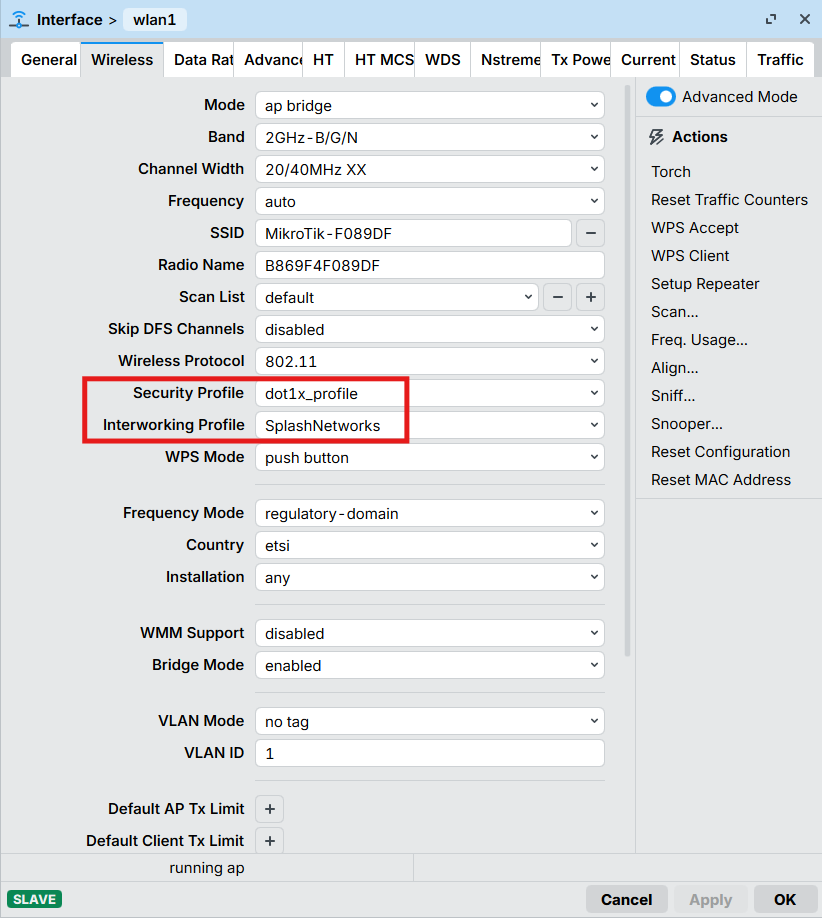Open the Security Profile dropdown
822x918 pixels.
point(429,393)
